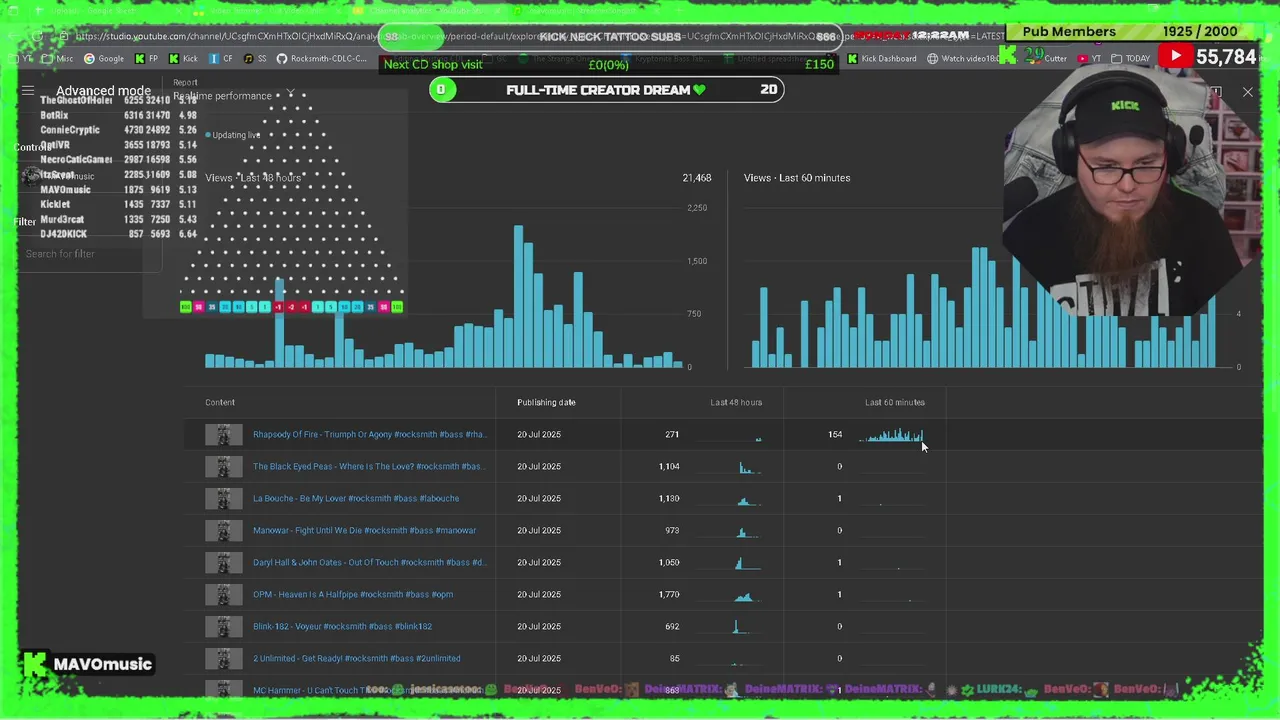
Task: Open the Google bookmark
Action: [104, 59]
